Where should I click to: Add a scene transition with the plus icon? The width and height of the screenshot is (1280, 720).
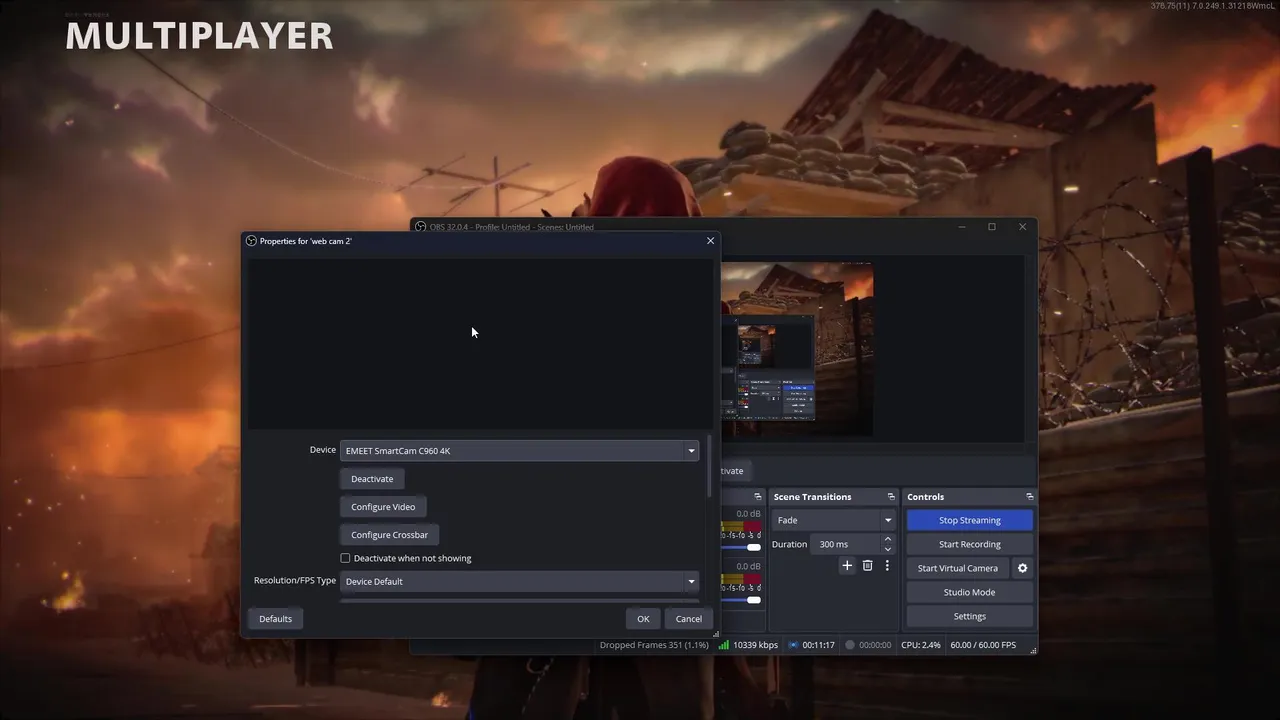(847, 566)
